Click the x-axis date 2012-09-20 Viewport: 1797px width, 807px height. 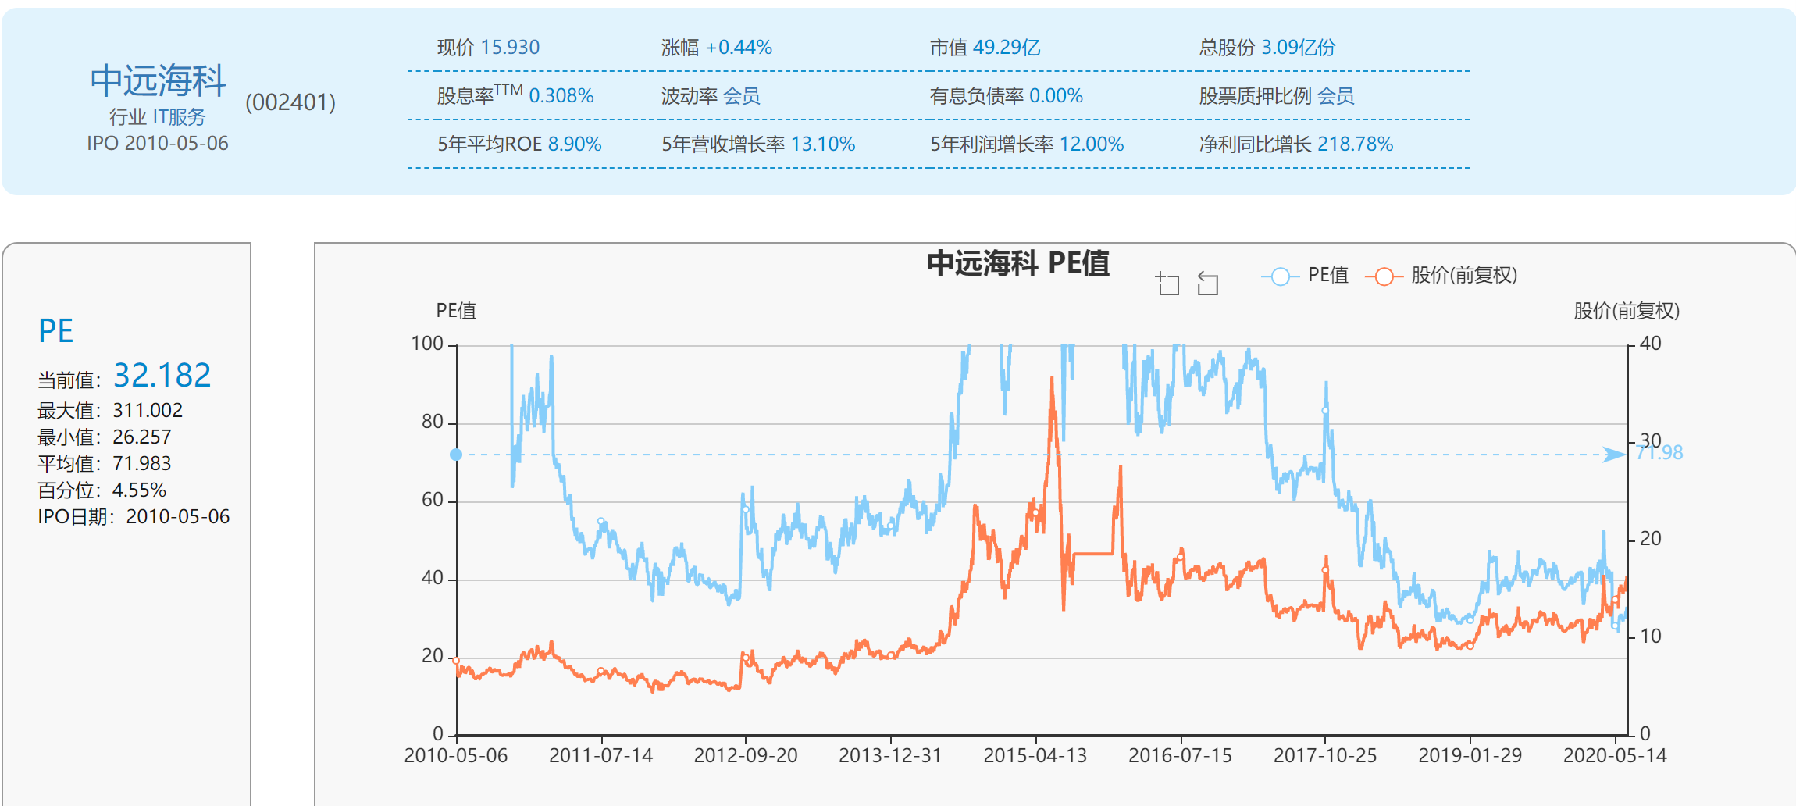746,755
